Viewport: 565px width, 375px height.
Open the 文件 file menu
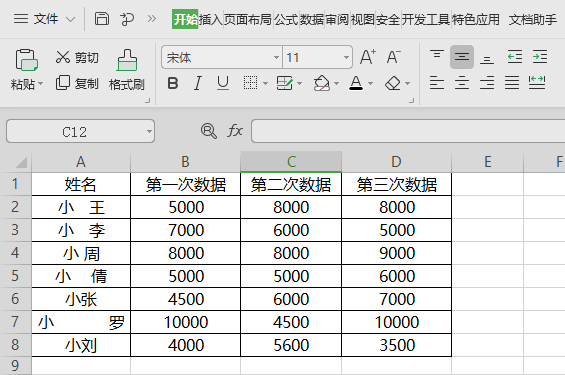pos(45,19)
